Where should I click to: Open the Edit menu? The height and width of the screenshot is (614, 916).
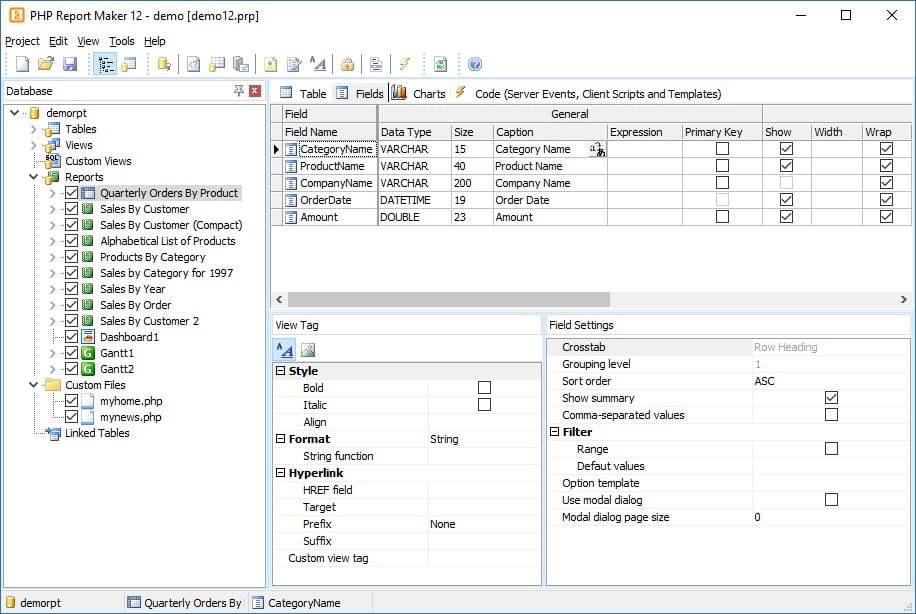[58, 41]
